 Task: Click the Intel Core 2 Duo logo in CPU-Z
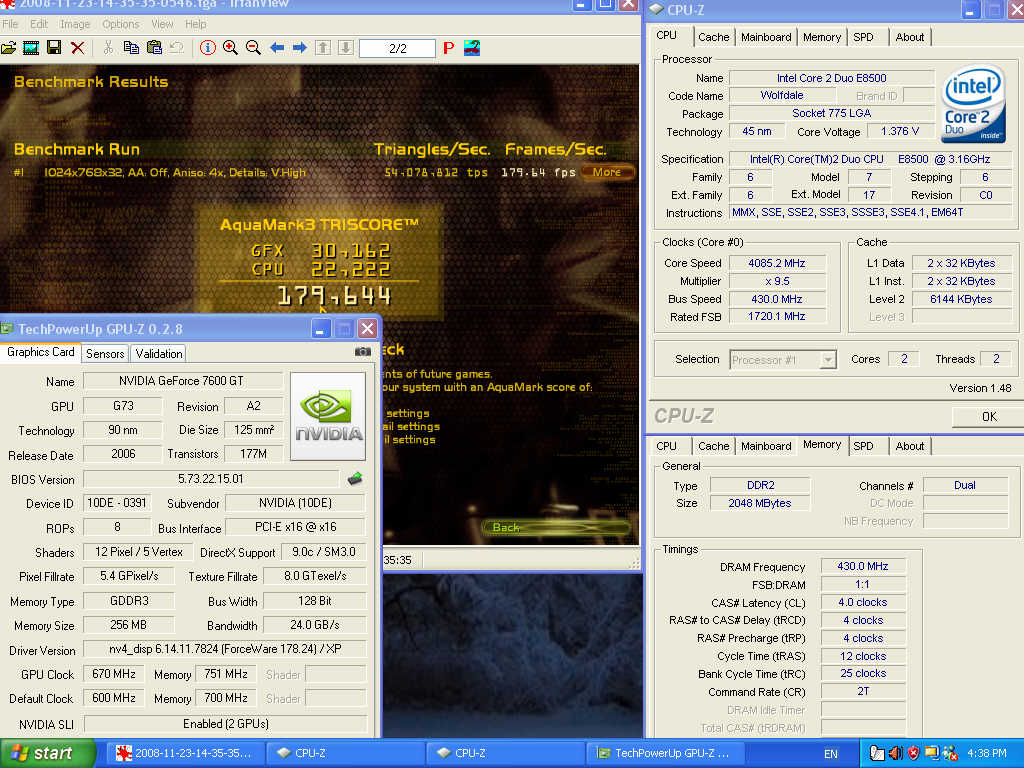973,103
